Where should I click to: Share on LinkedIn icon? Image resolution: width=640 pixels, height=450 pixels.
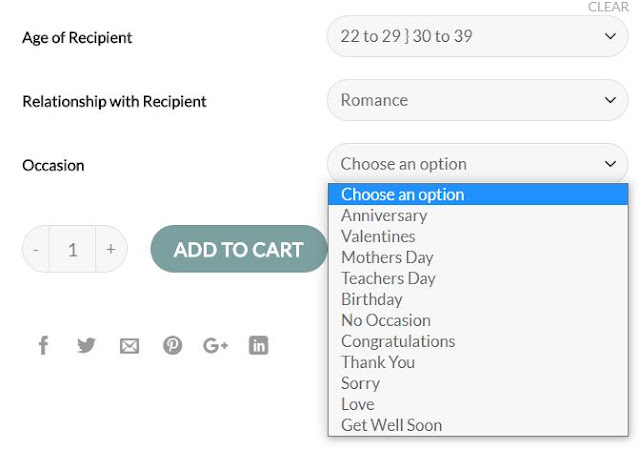[x=258, y=346]
